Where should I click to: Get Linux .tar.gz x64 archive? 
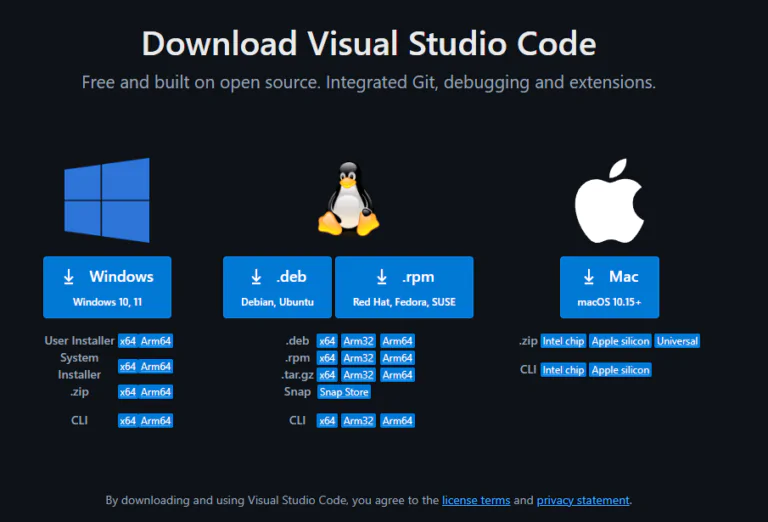point(327,375)
